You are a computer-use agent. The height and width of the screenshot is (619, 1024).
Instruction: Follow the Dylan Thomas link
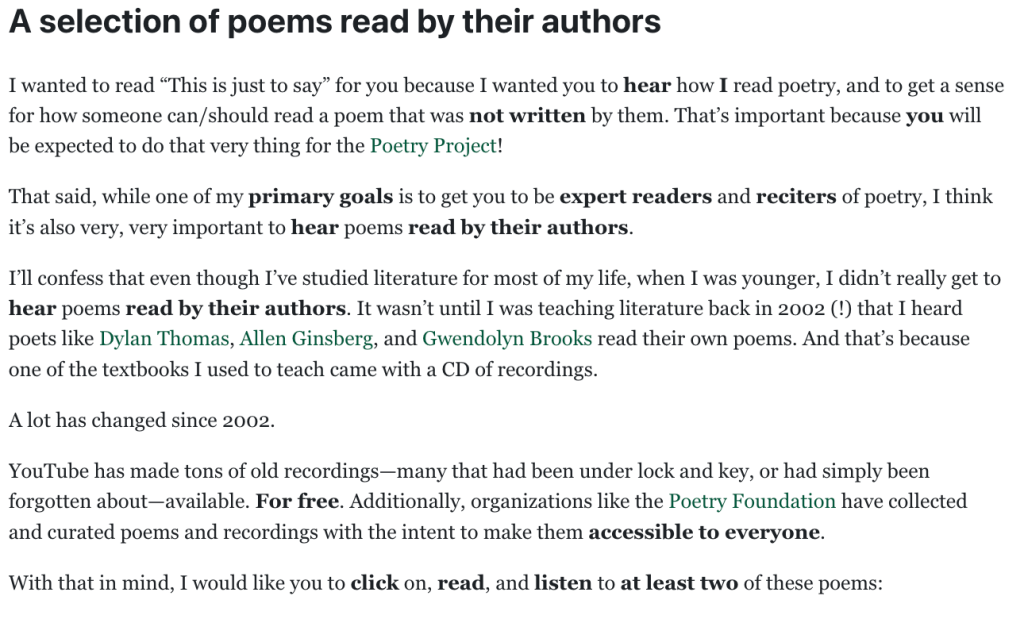(x=165, y=339)
